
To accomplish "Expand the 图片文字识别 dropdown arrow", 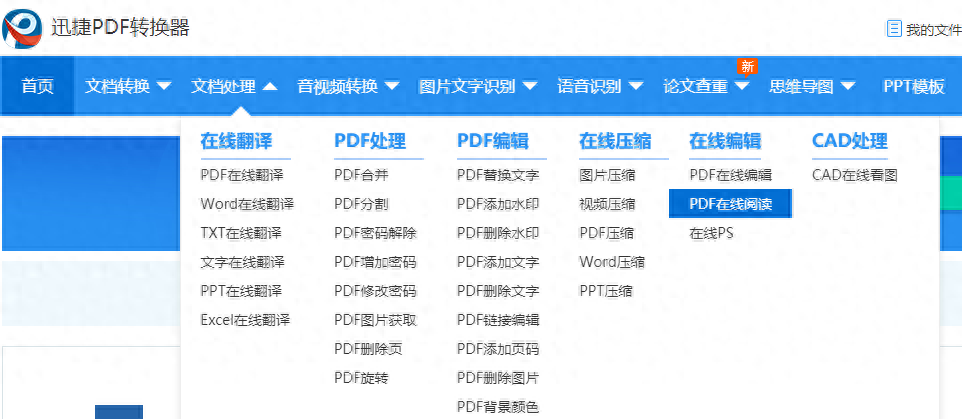I will 530,86.
